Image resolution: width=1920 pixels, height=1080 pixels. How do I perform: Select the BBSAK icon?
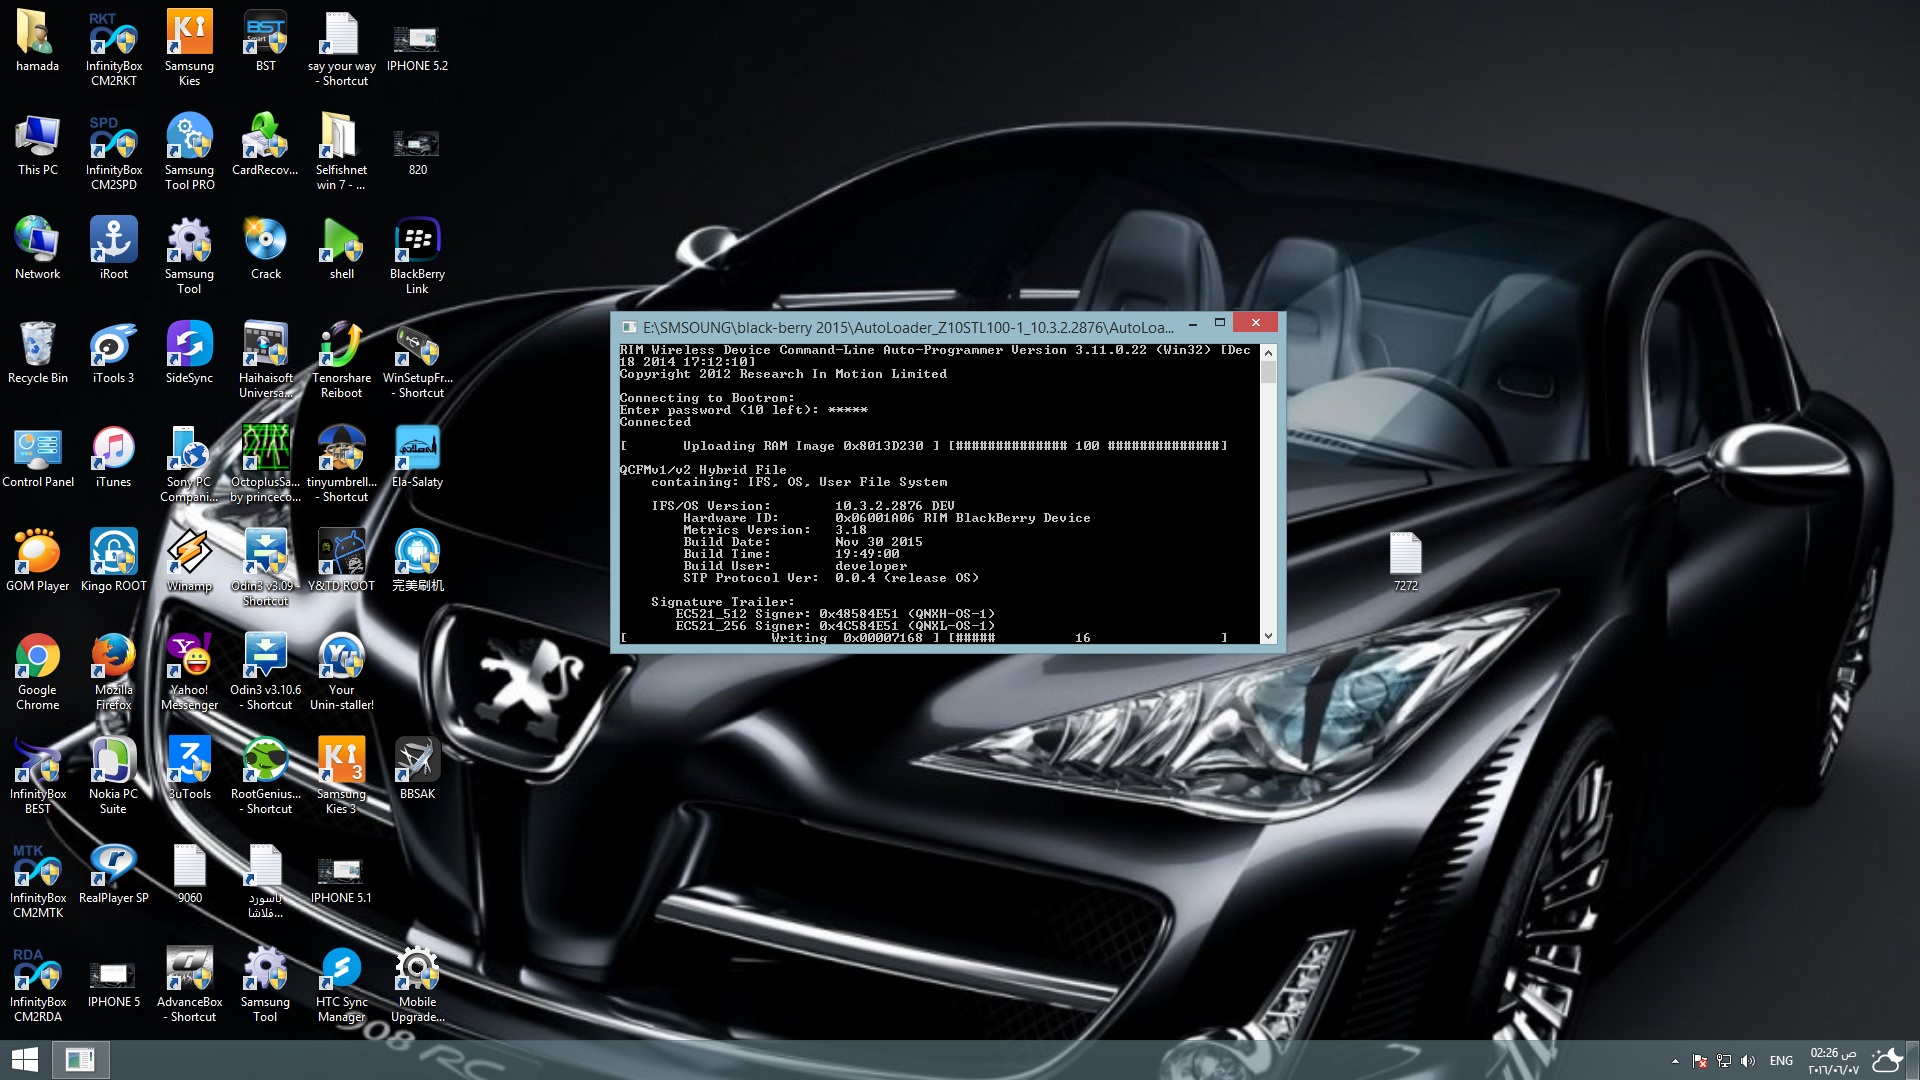[x=417, y=770]
